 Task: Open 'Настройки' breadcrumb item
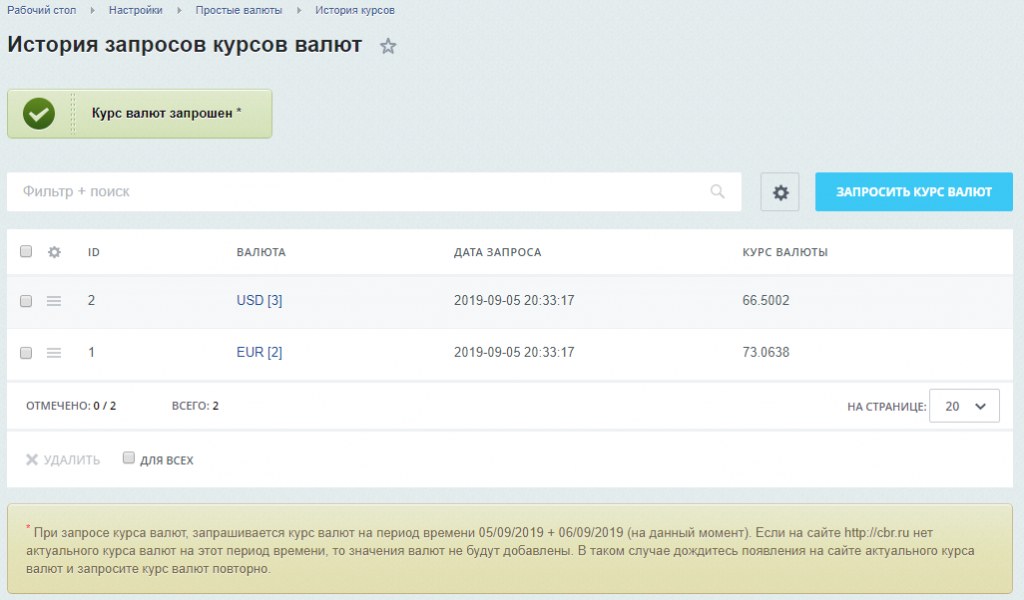(135, 10)
